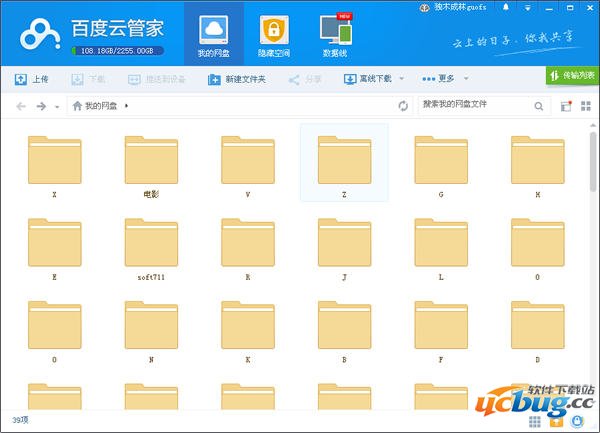Switch to grid view icon
The width and height of the screenshot is (600, 433).
tap(586, 106)
